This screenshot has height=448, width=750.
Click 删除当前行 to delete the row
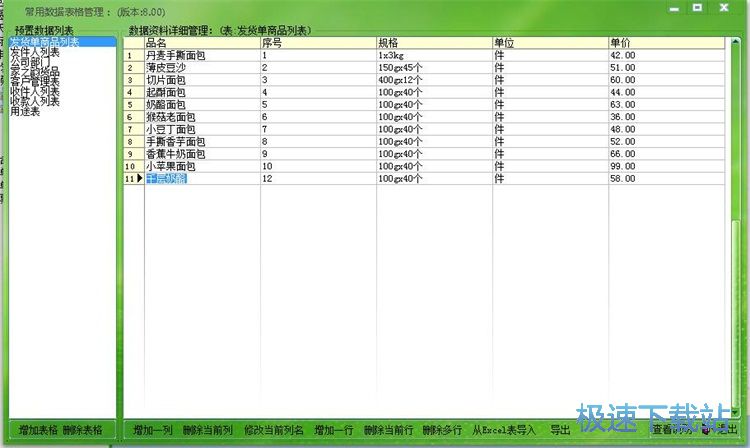pos(388,430)
